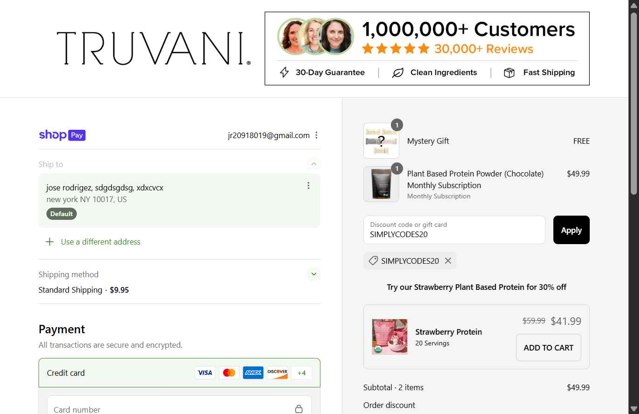Viewport: 639px width, 414px height.
Task: Use a different address link
Action: click(100, 242)
